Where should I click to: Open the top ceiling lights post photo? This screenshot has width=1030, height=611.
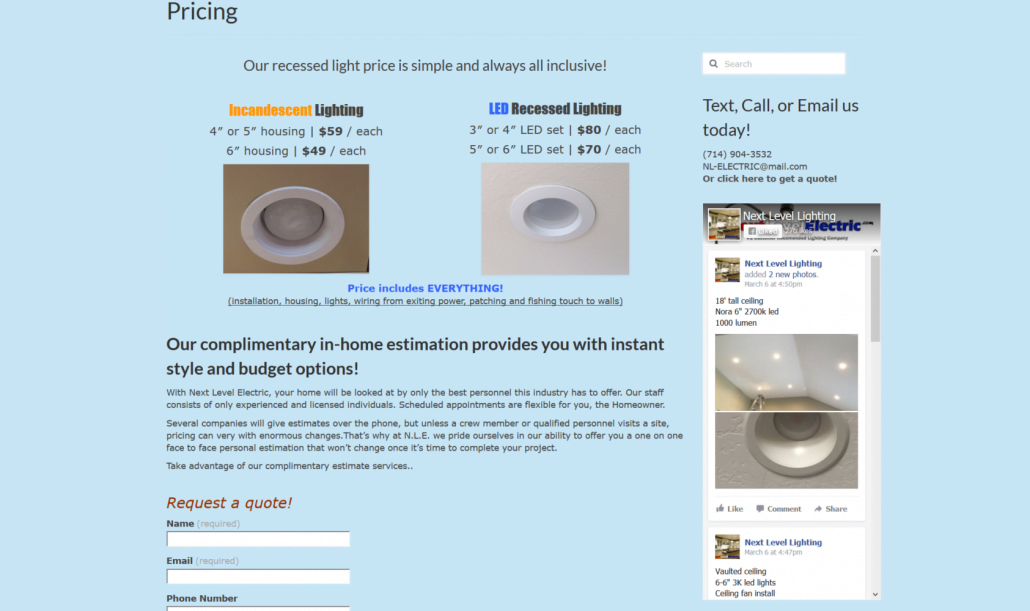786,371
